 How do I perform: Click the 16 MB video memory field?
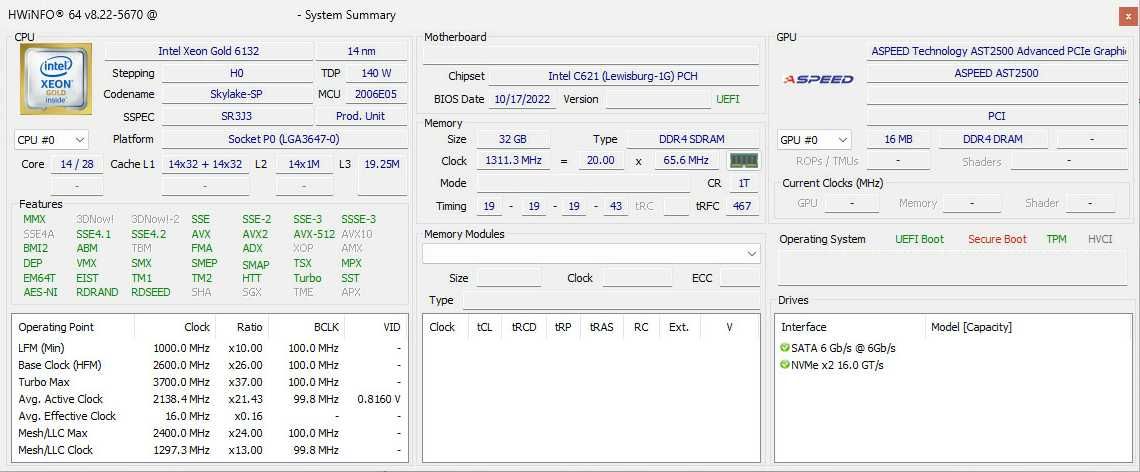coord(899,139)
